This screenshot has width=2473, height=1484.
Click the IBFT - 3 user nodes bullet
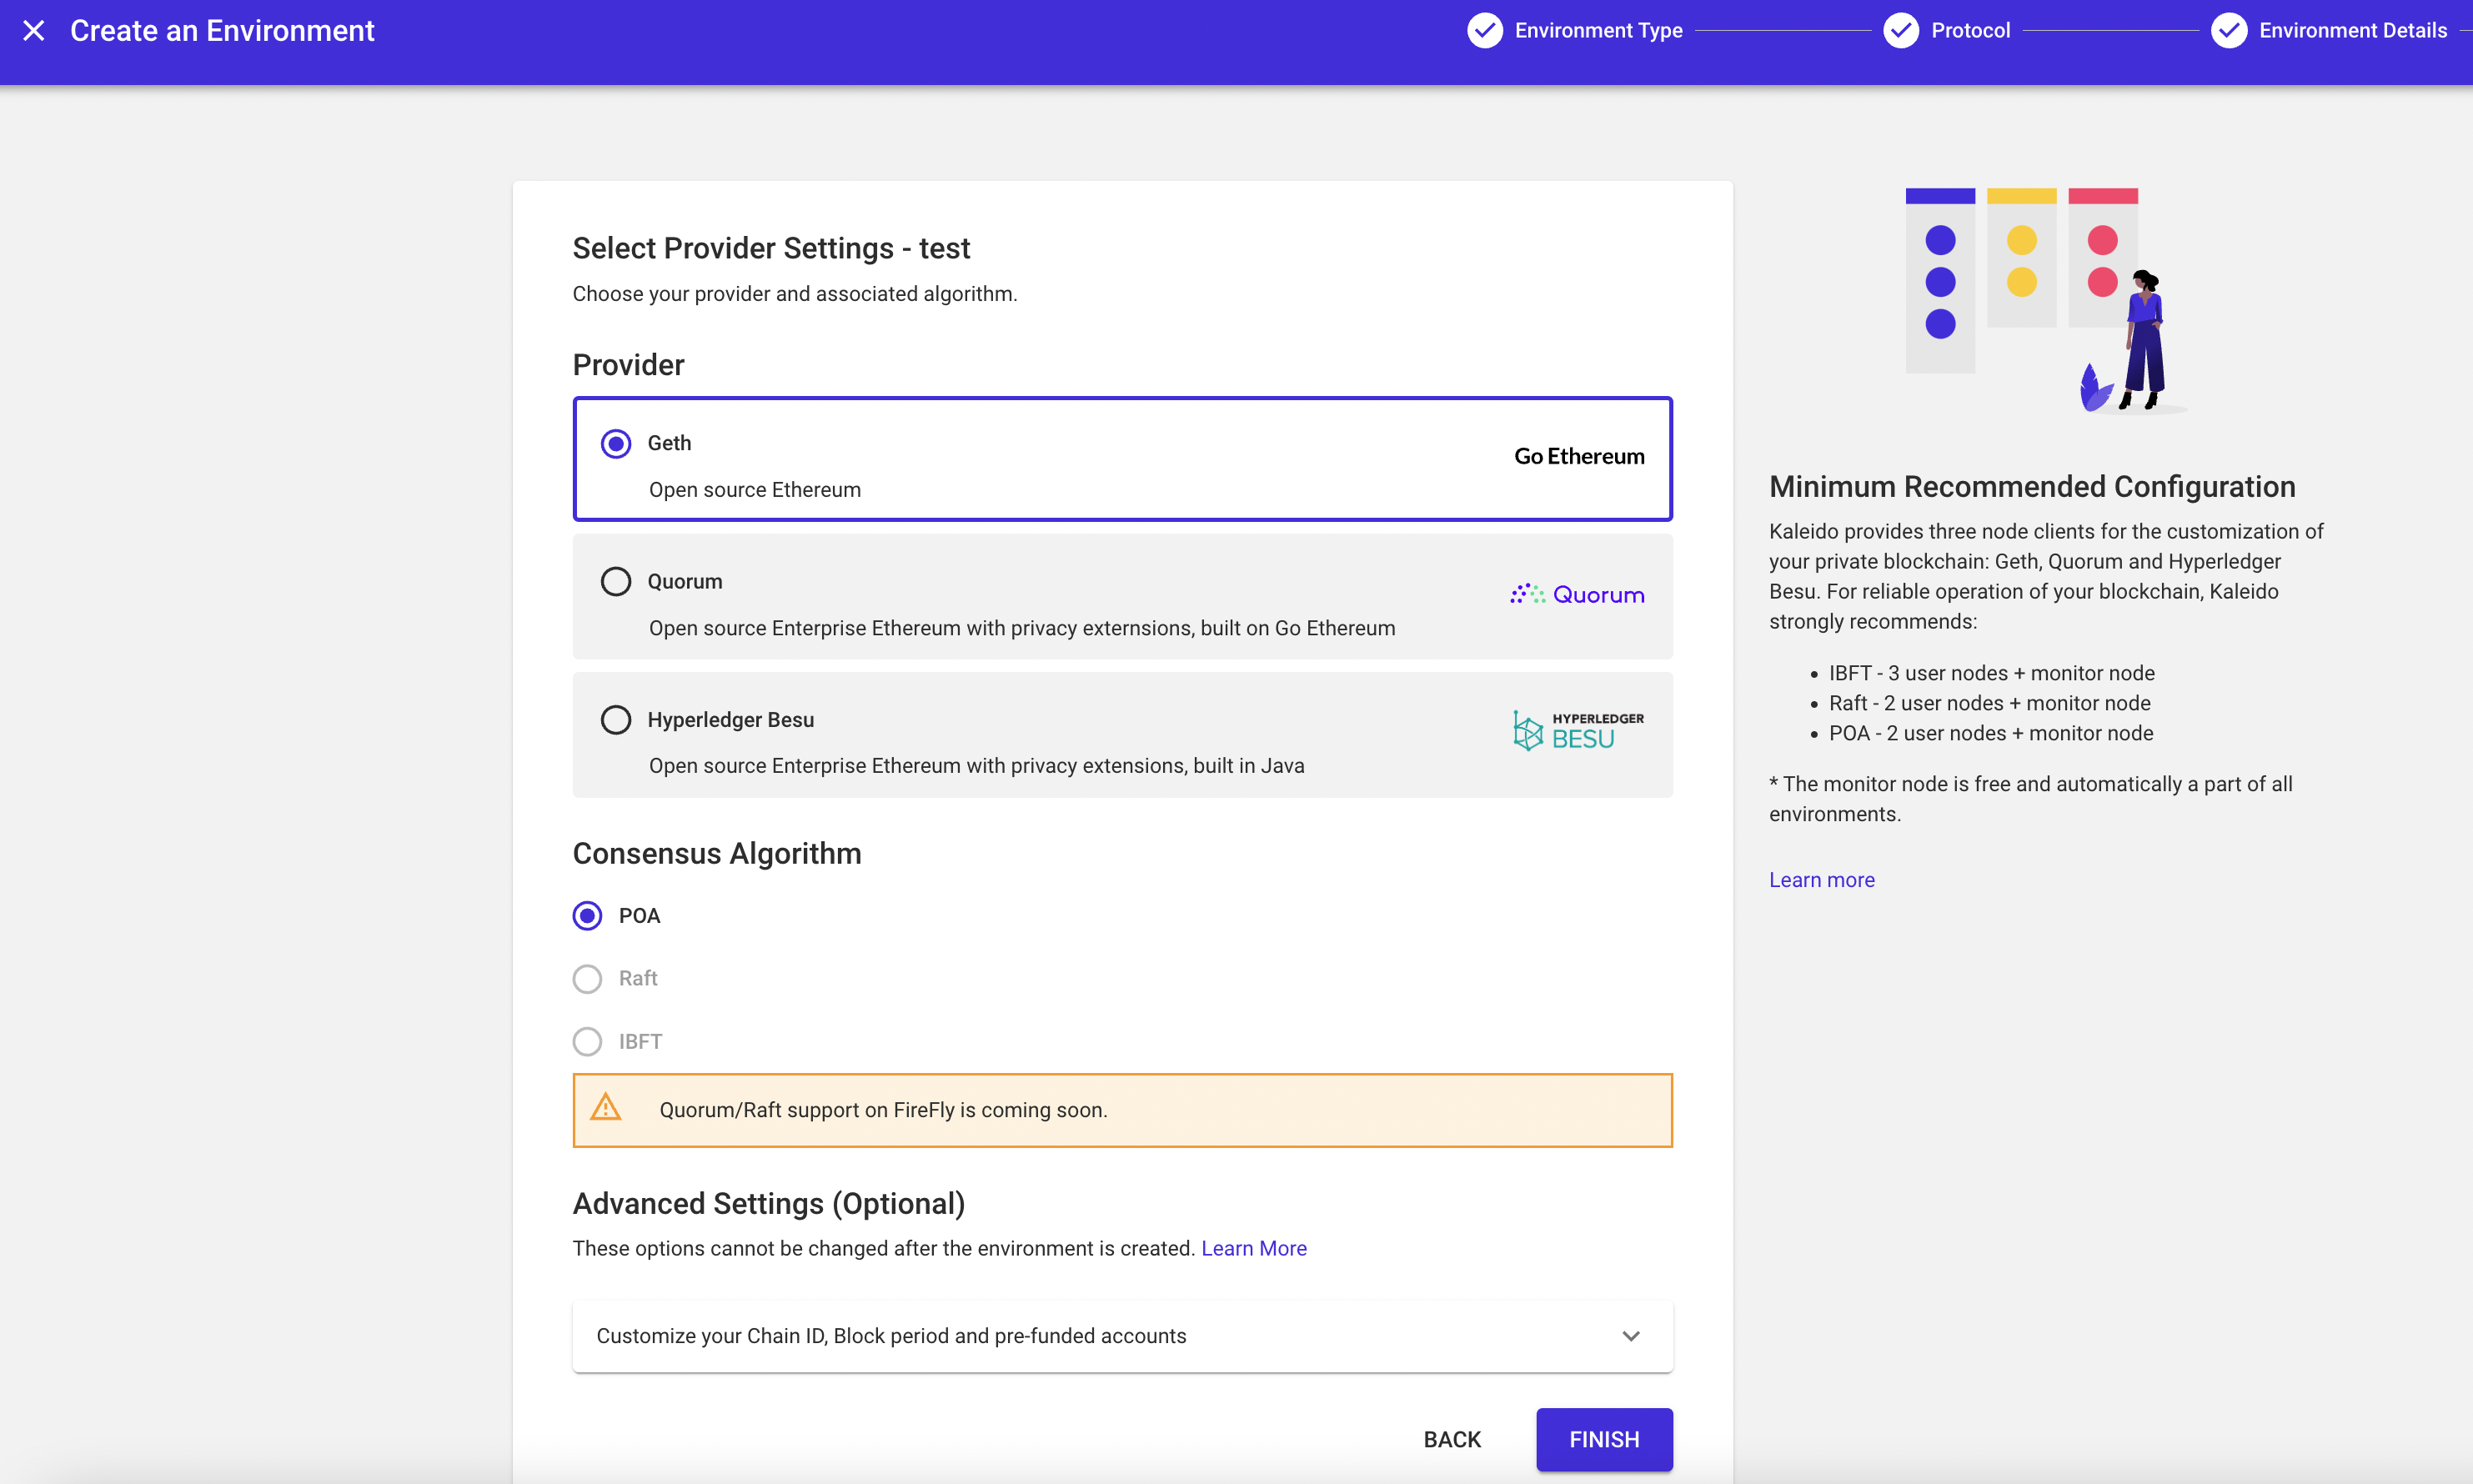(x=1991, y=674)
